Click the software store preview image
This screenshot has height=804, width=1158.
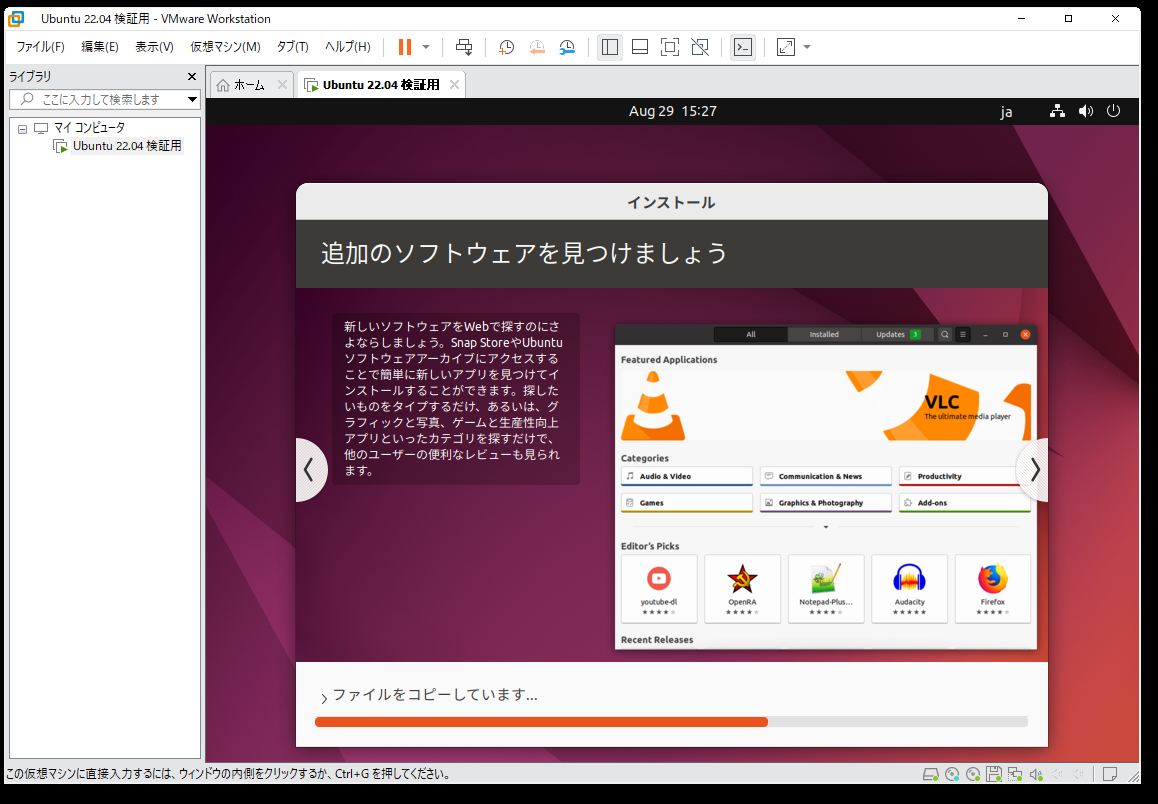click(826, 487)
